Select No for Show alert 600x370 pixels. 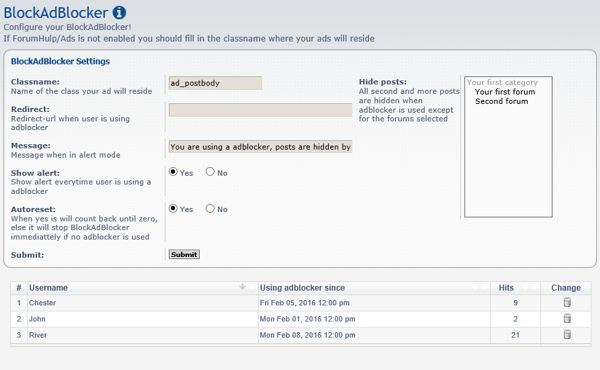(210, 172)
